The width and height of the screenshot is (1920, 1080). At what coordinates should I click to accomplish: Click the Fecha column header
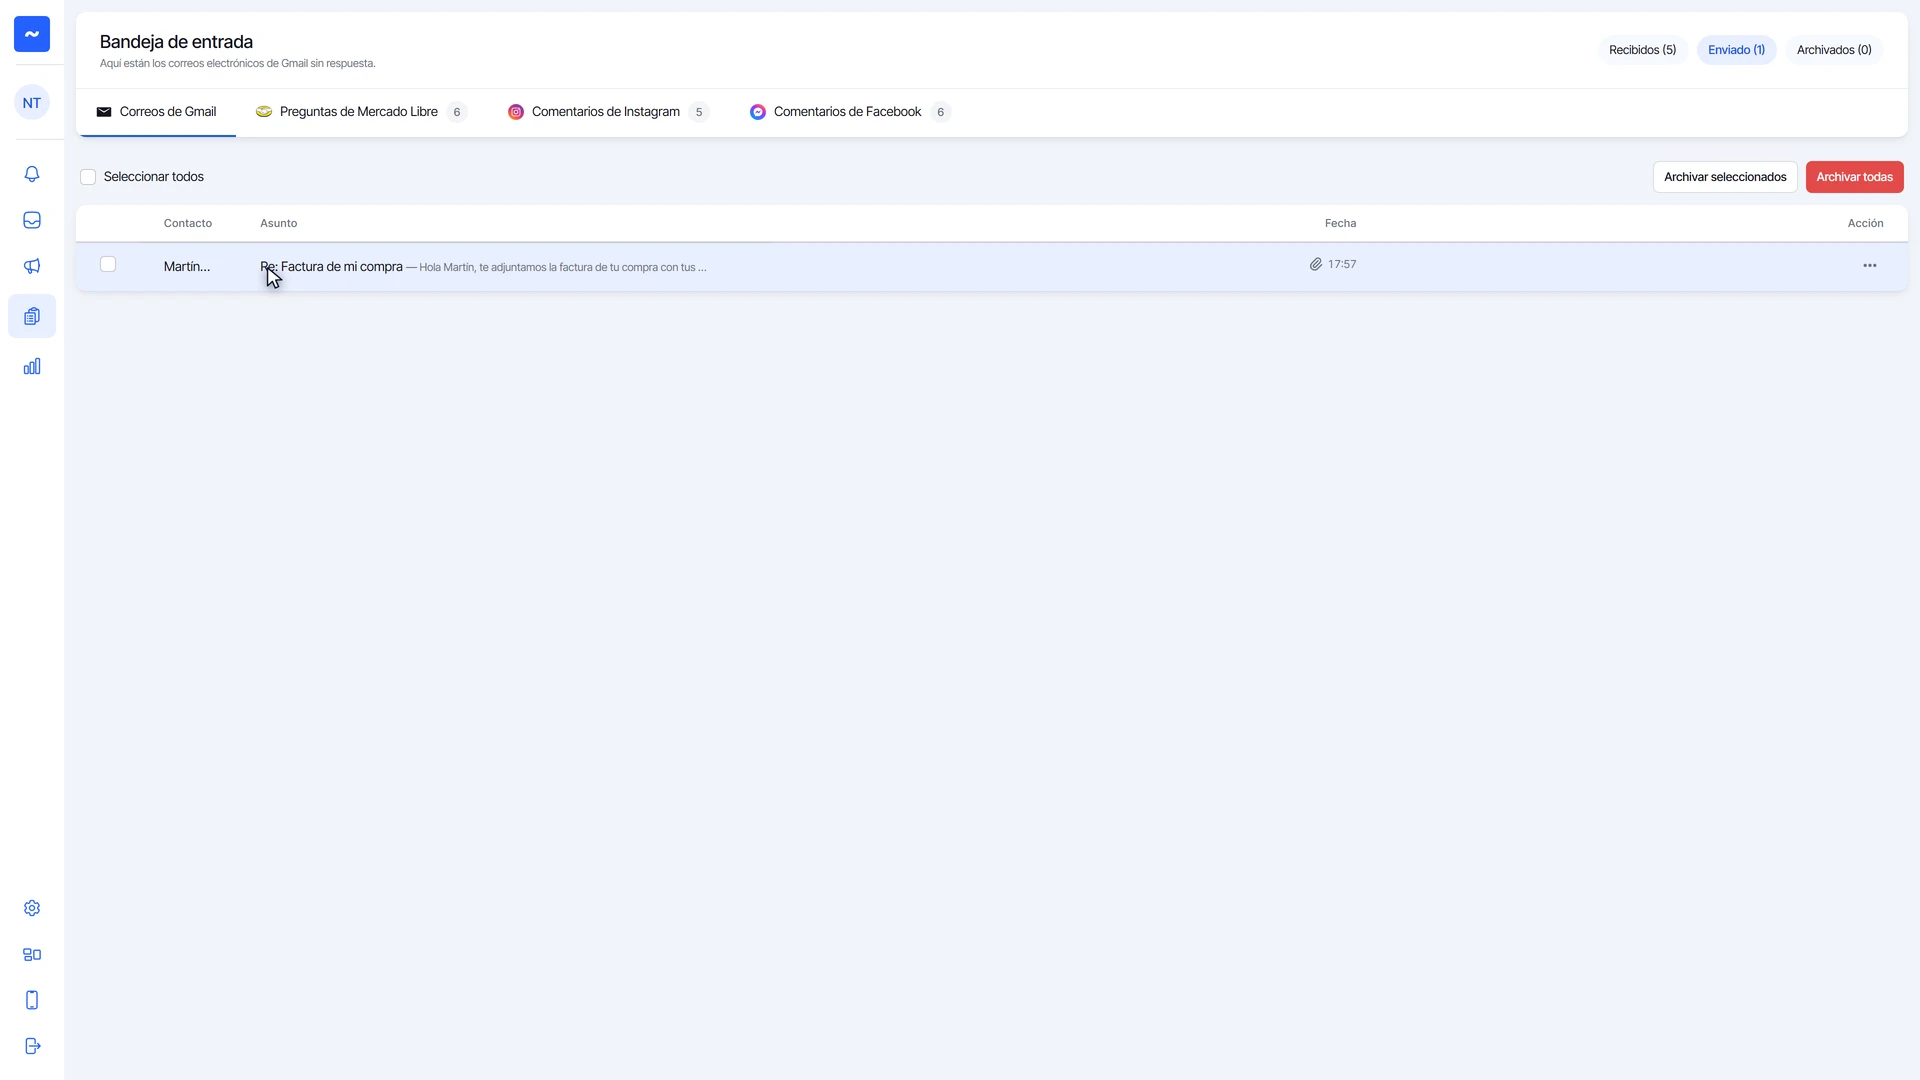coord(1341,223)
